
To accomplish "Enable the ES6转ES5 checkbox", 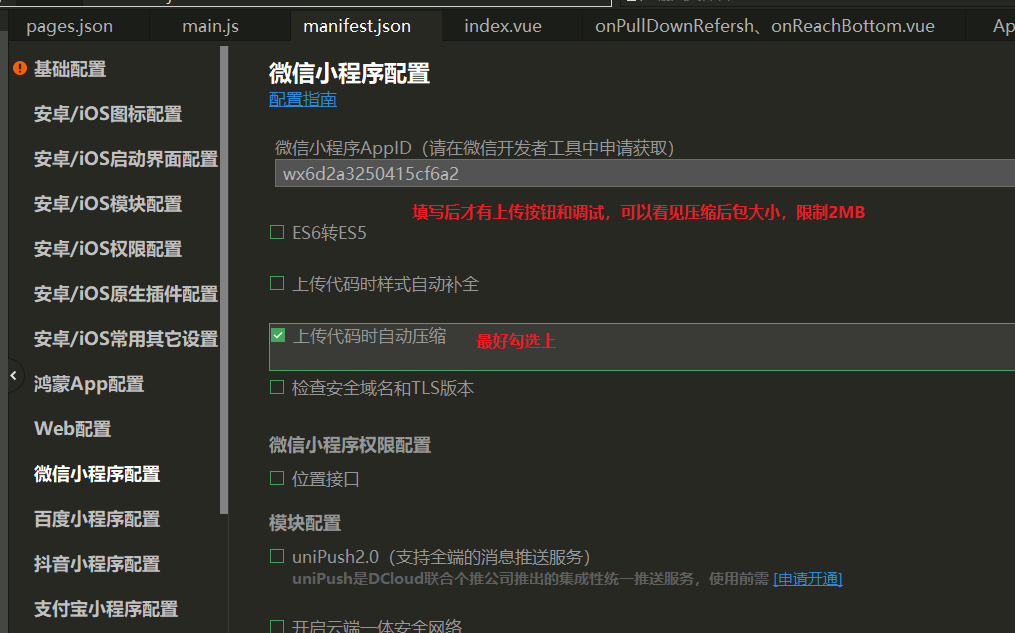I will [277, 232].
